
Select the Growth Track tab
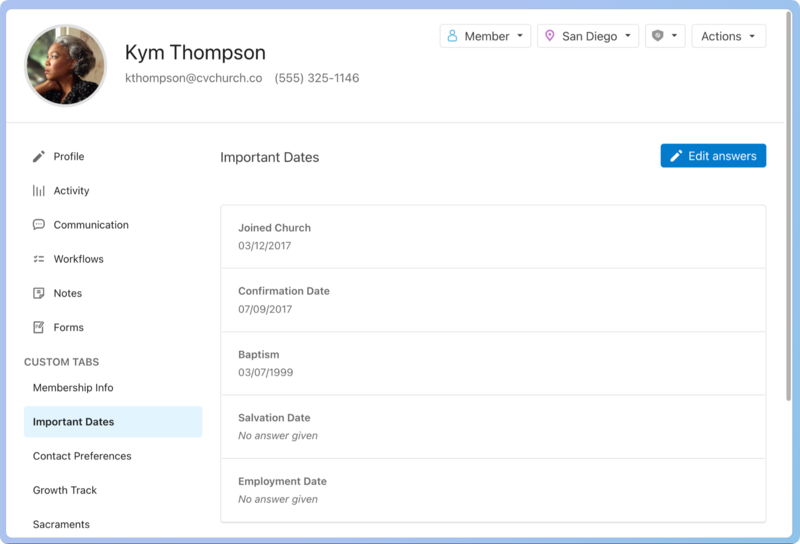click(x=65, y=490)
